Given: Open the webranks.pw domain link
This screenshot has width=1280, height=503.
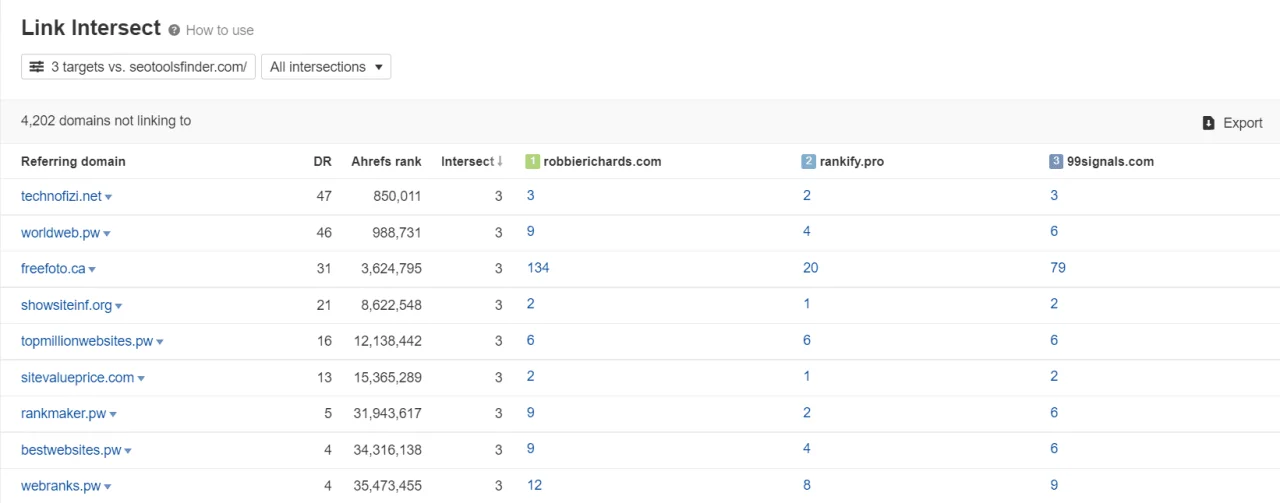Looking at the screenshot, I should (61, 486).
